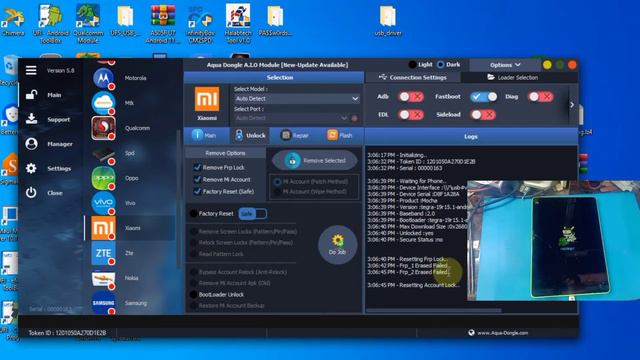This screenshot has width=640, height=360.
Task: Select the ZTE brand icon
Action: [x=103, y=253]
